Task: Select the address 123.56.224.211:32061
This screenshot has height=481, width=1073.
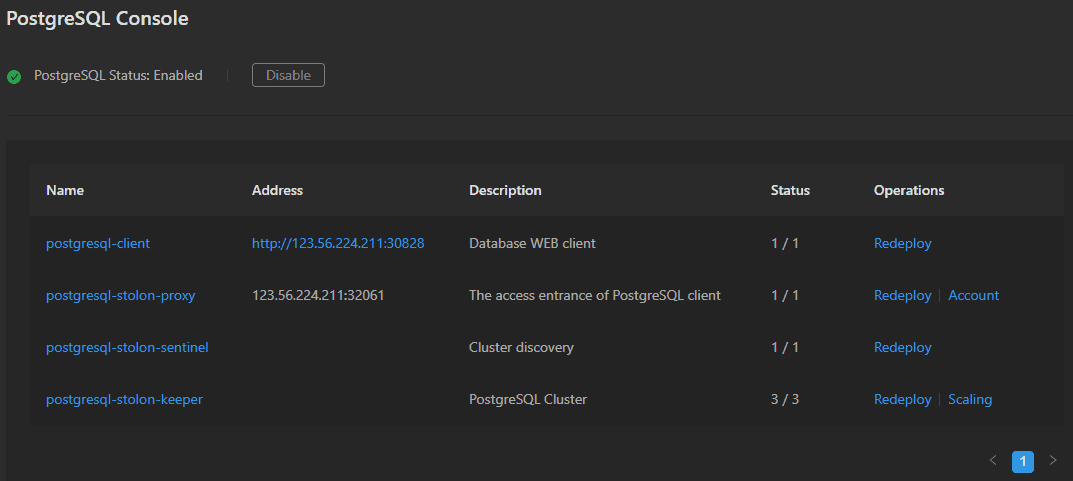Action: 318,296
